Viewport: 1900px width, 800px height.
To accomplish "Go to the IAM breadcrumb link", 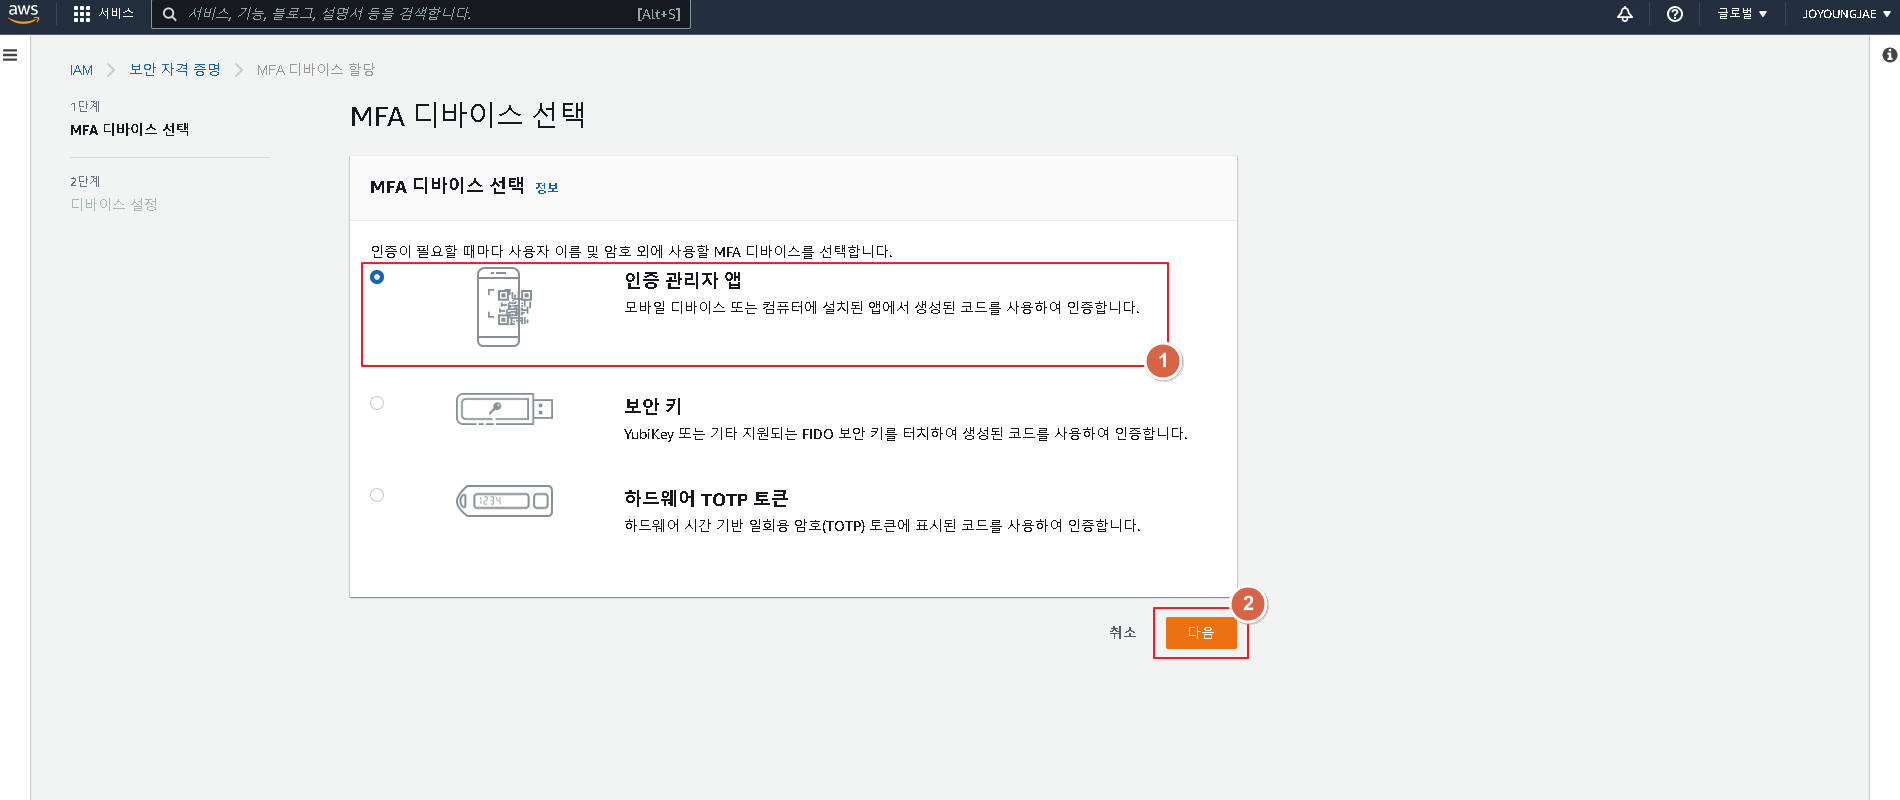I will coord(81,70).
